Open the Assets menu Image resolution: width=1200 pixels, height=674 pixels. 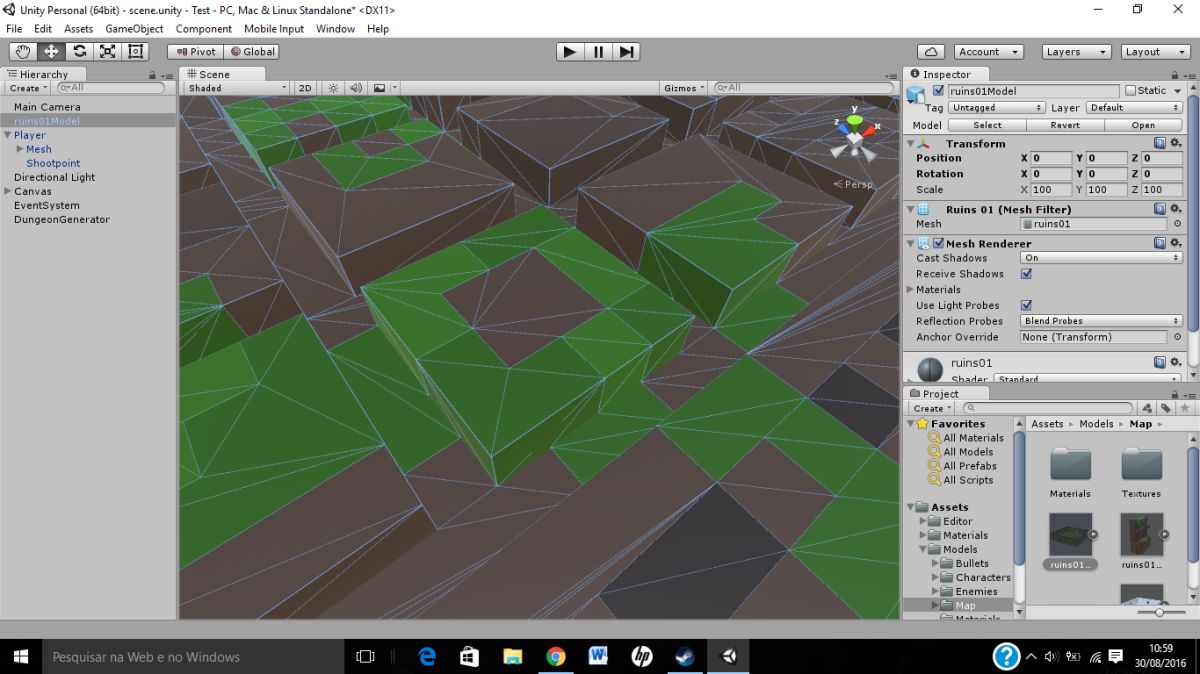79,29
